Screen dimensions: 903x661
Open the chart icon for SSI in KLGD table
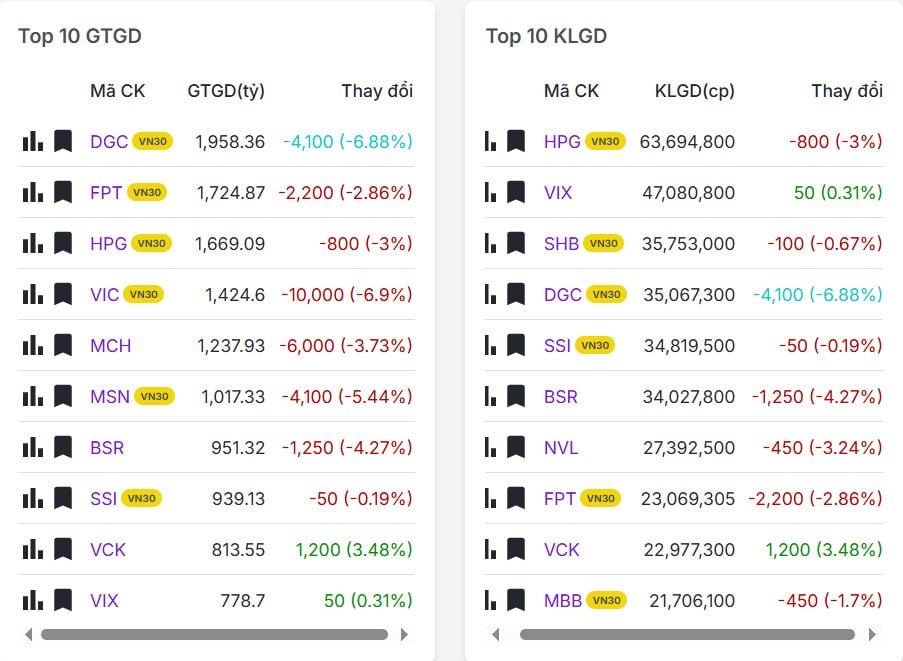pyautogui.click(x=490, y=345)
